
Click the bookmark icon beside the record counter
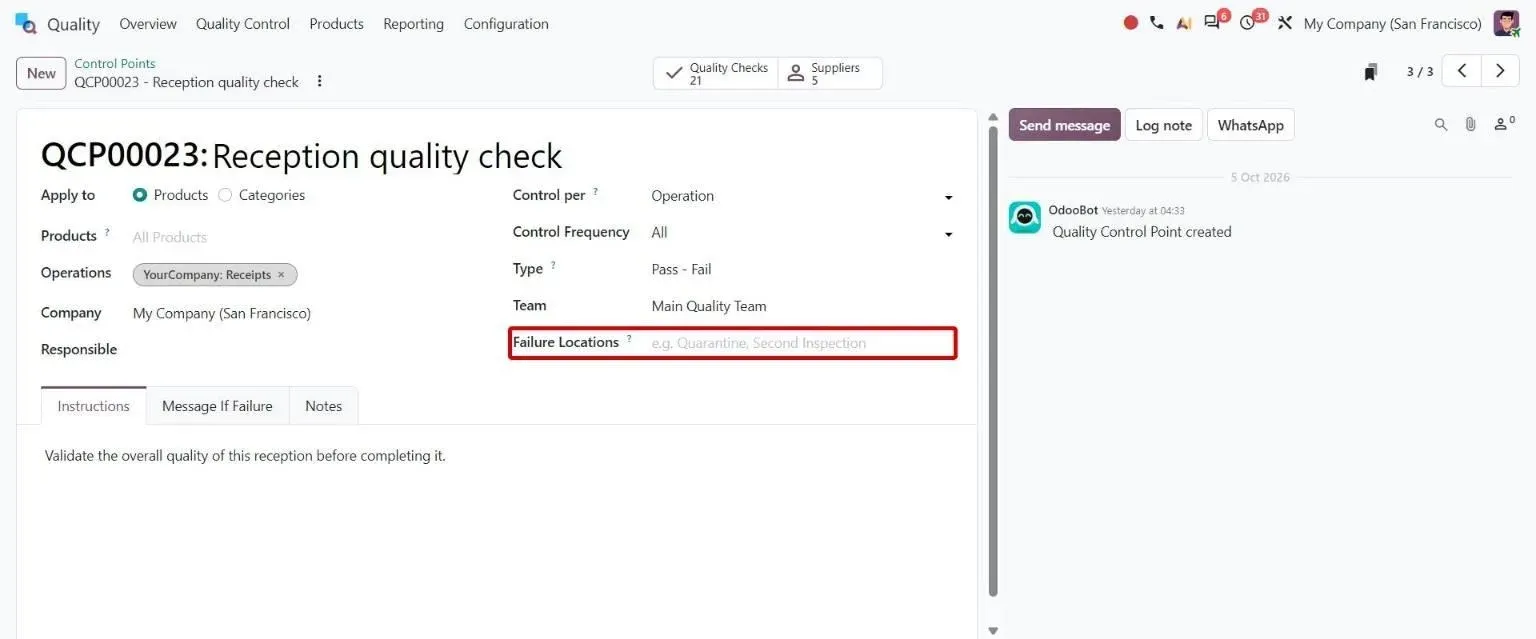pyautogui.click(x=1371, y=72)
